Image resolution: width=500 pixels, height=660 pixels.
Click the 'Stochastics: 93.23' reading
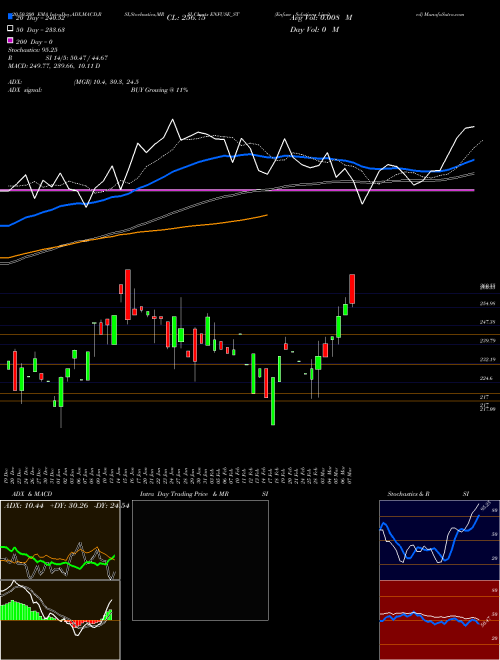click(x=33, y=50)
